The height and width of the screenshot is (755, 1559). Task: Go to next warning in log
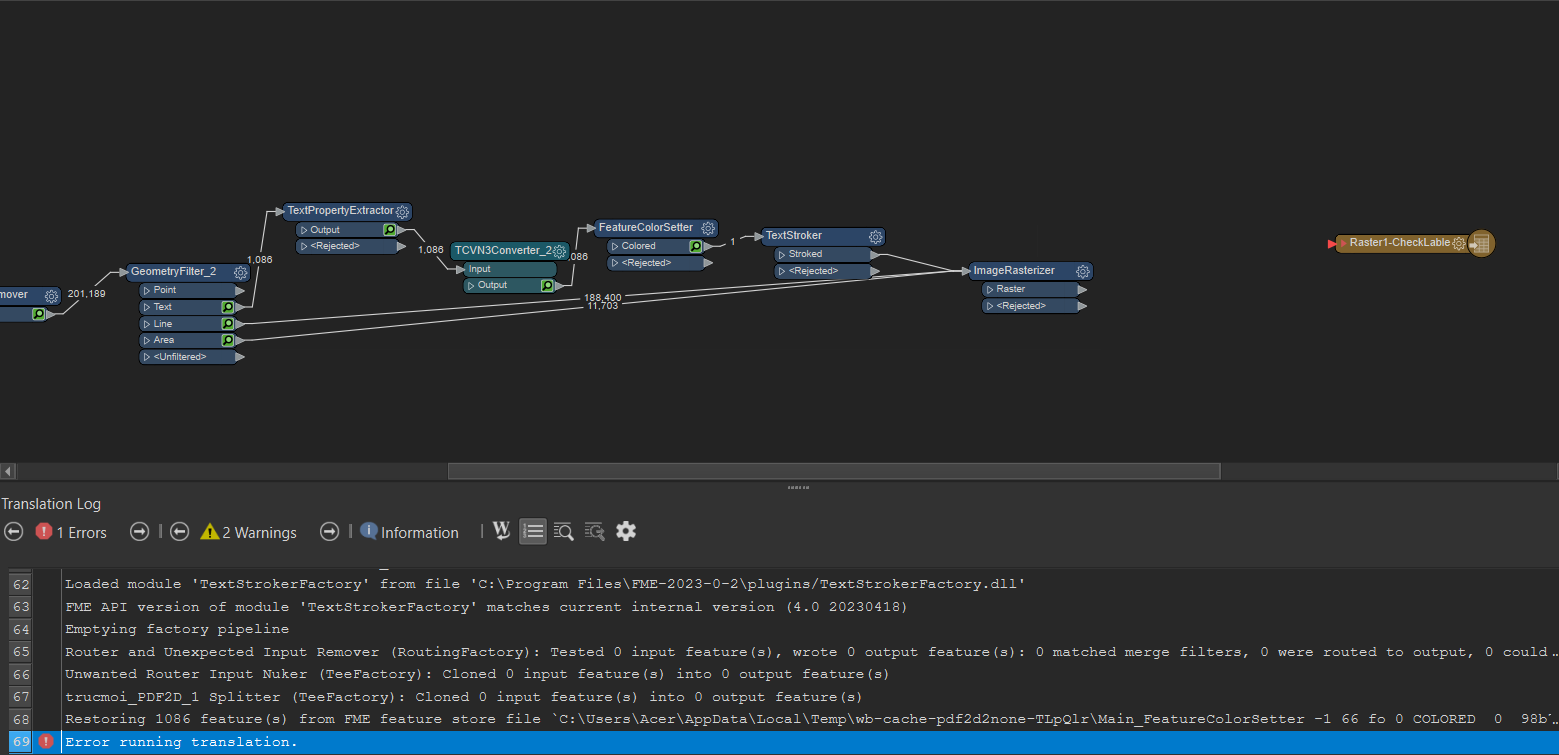pyautogui.click(x=329, y=532)
